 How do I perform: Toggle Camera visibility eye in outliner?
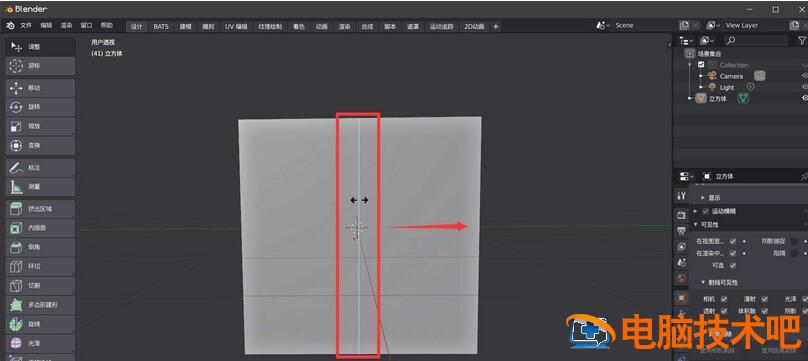click(x=804, y=76)
